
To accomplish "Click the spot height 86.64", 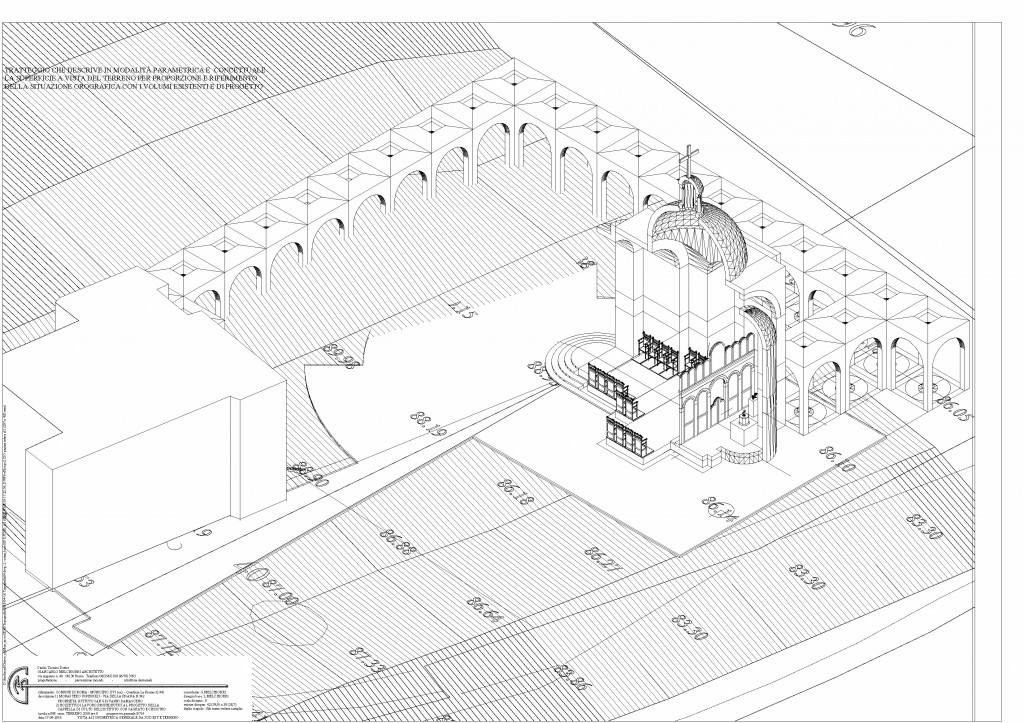I will pos(485,609).
